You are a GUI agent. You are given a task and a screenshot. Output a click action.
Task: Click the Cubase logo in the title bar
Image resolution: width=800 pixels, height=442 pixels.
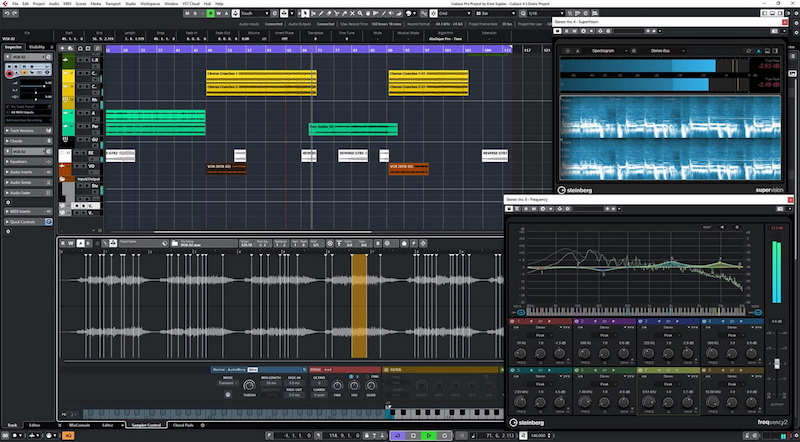(4, 3)
